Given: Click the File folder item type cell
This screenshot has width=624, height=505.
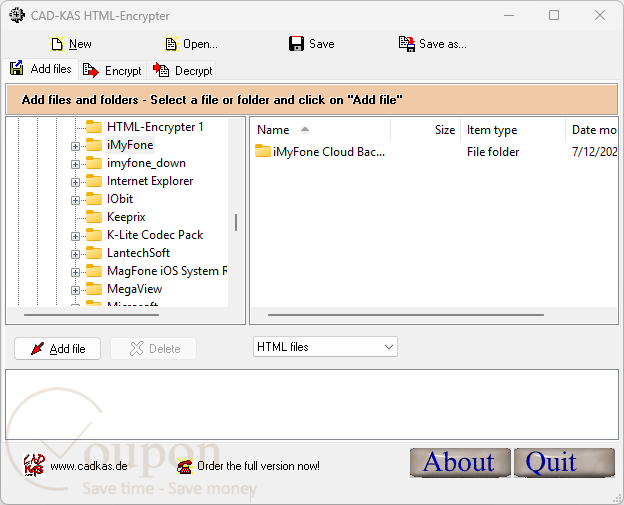Looking at the screenshot, I should point(493,152).
